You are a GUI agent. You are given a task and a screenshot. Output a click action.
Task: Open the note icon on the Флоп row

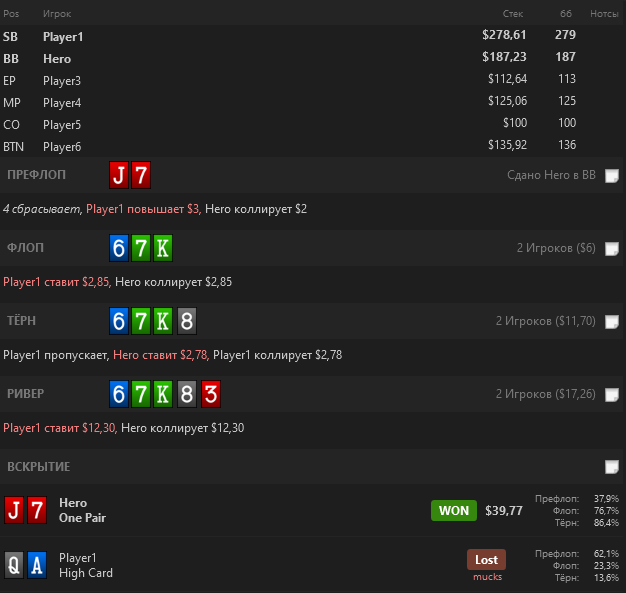click(612, 249)
